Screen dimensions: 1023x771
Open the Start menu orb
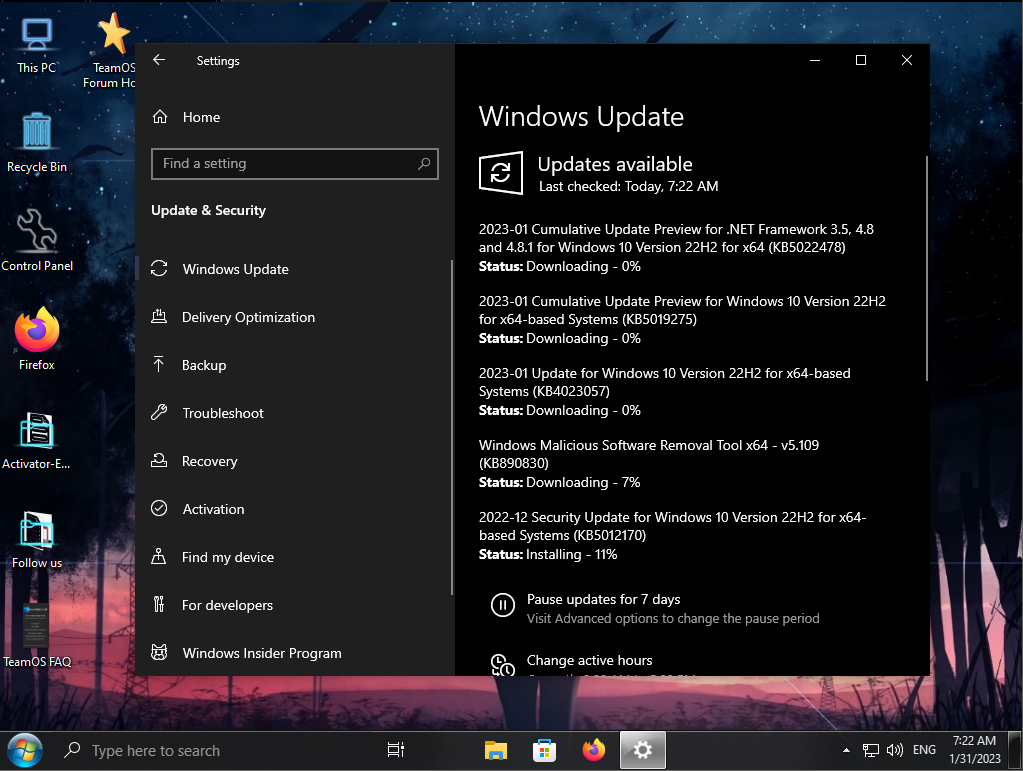click(x=24, y=751)
